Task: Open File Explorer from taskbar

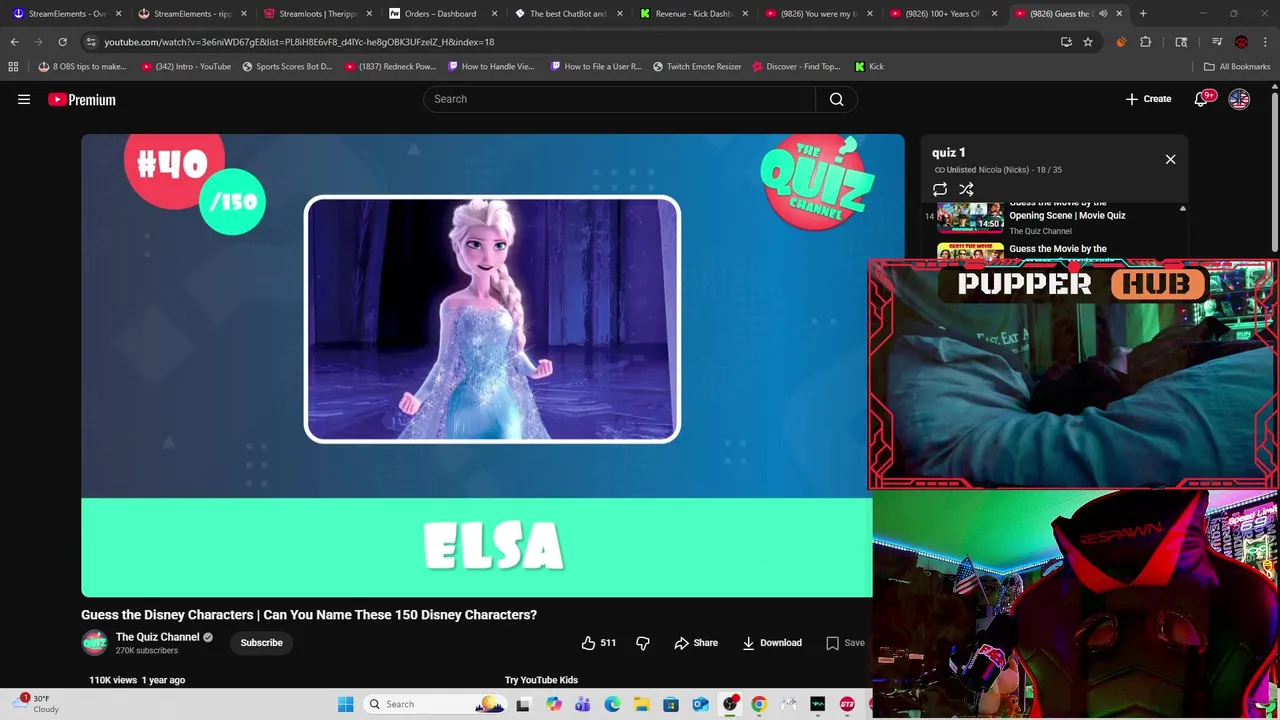Action: pyautogui.click(x=642, y=704)
